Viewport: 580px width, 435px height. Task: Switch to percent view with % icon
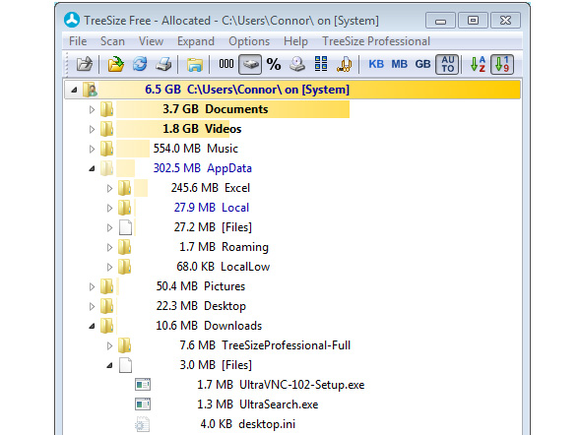(274, 64)
